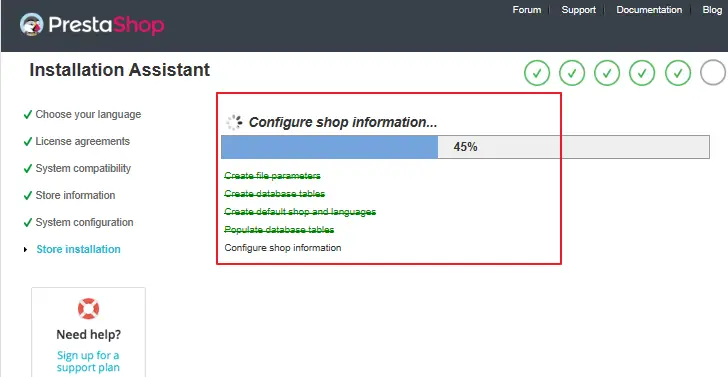Open the Documentation link

[649, 10]
